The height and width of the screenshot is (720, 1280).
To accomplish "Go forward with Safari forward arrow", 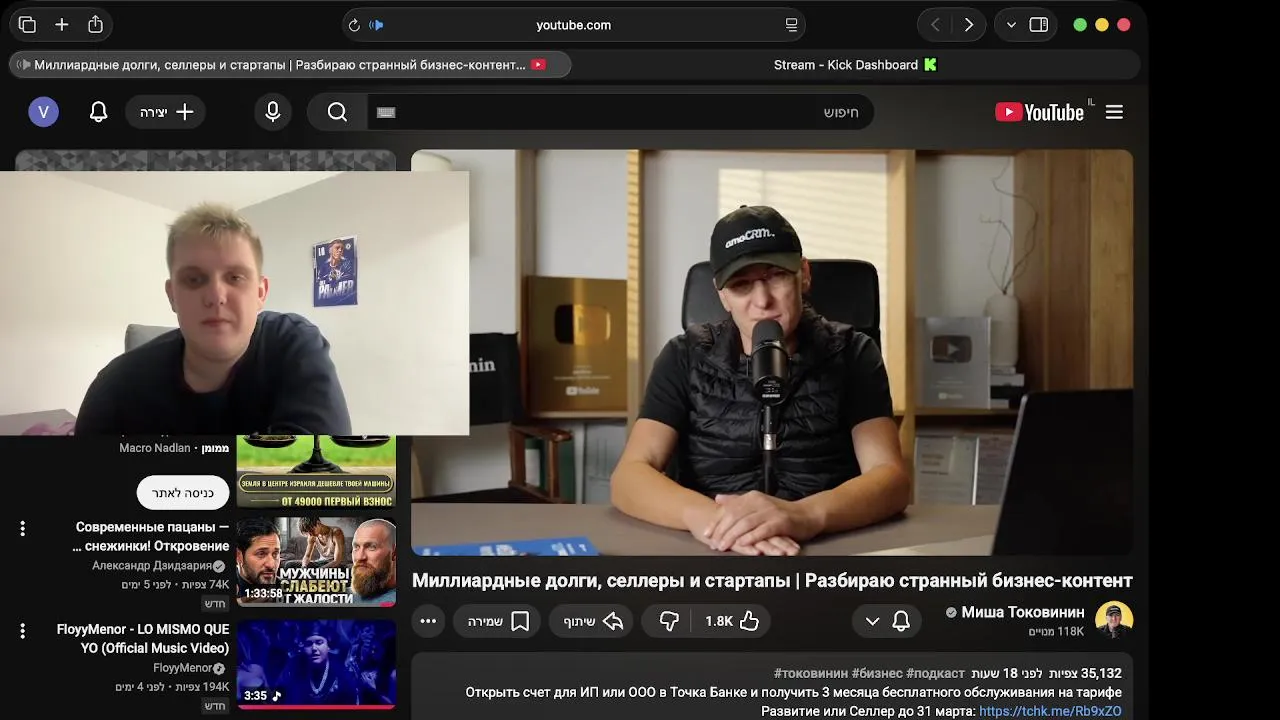I will tap(968, 25).
